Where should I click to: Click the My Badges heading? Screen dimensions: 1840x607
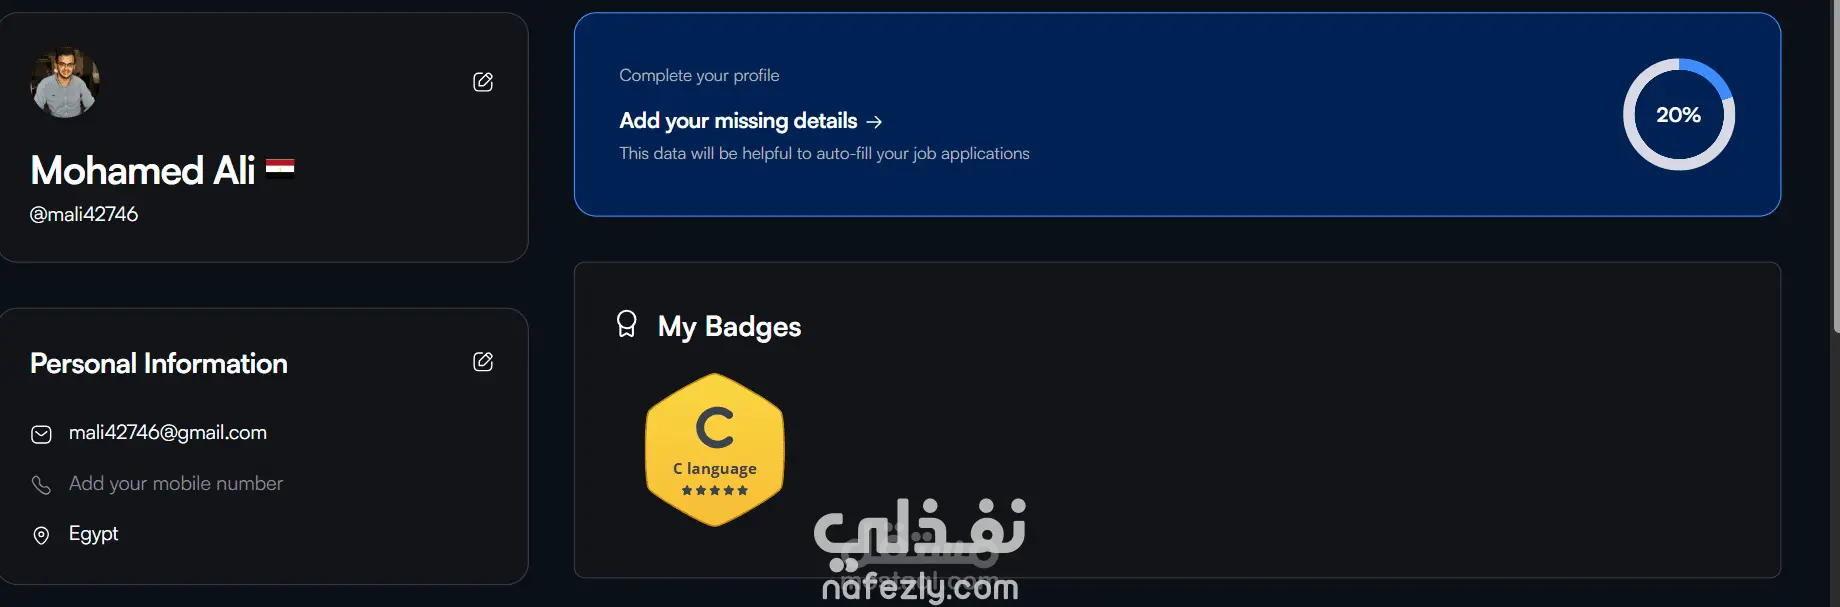pos(729,327)
